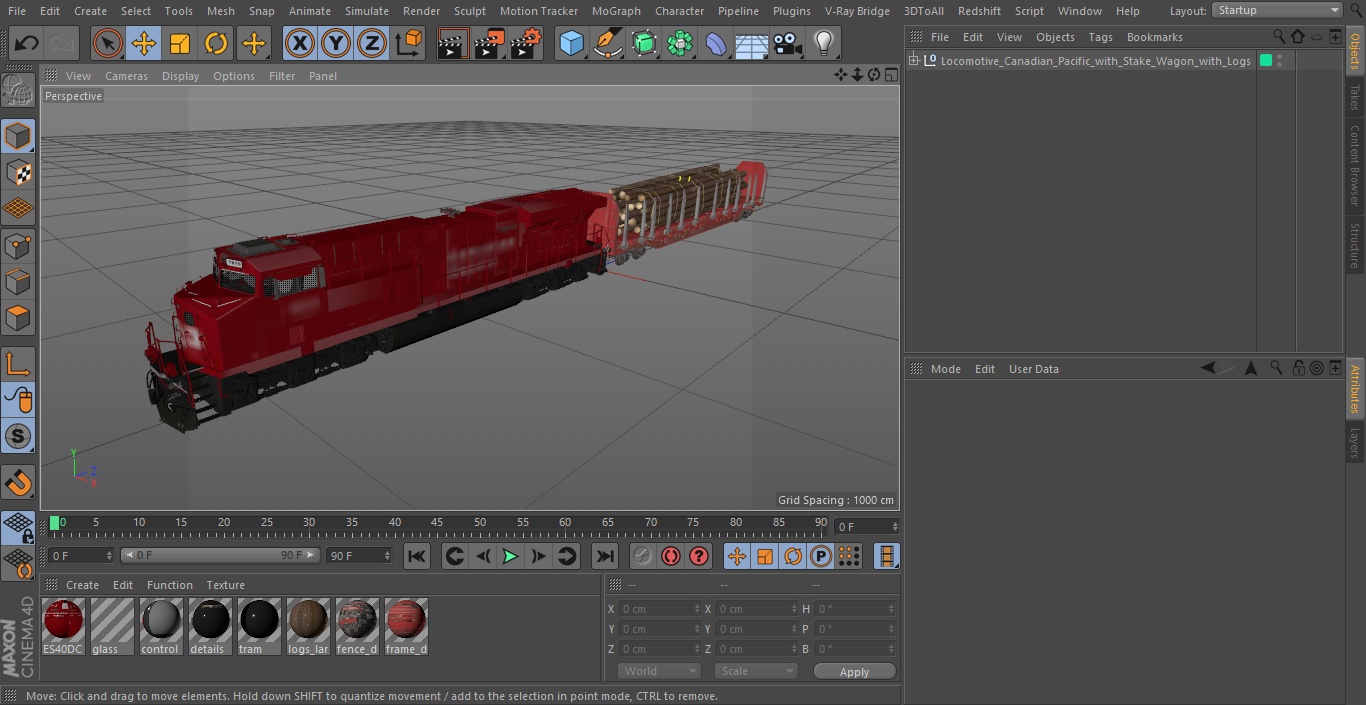Select the Live Selection tool
Image resolution: width=1366 pixels, height=705 pixels.
click(x=108, y=43)
